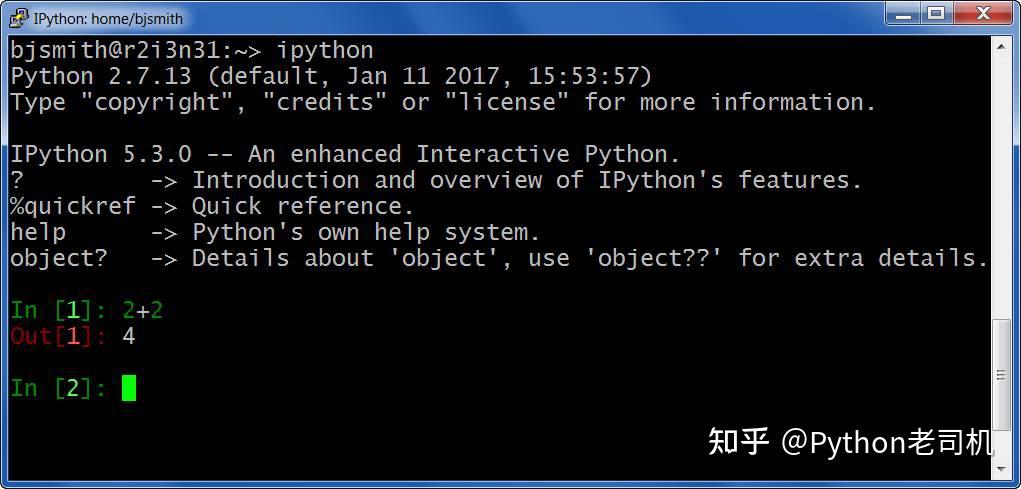Click the 知乎 @Python老司机 watermark
Image resolution: width=1021 pixels, height=489 pixels.
point(850,442)
